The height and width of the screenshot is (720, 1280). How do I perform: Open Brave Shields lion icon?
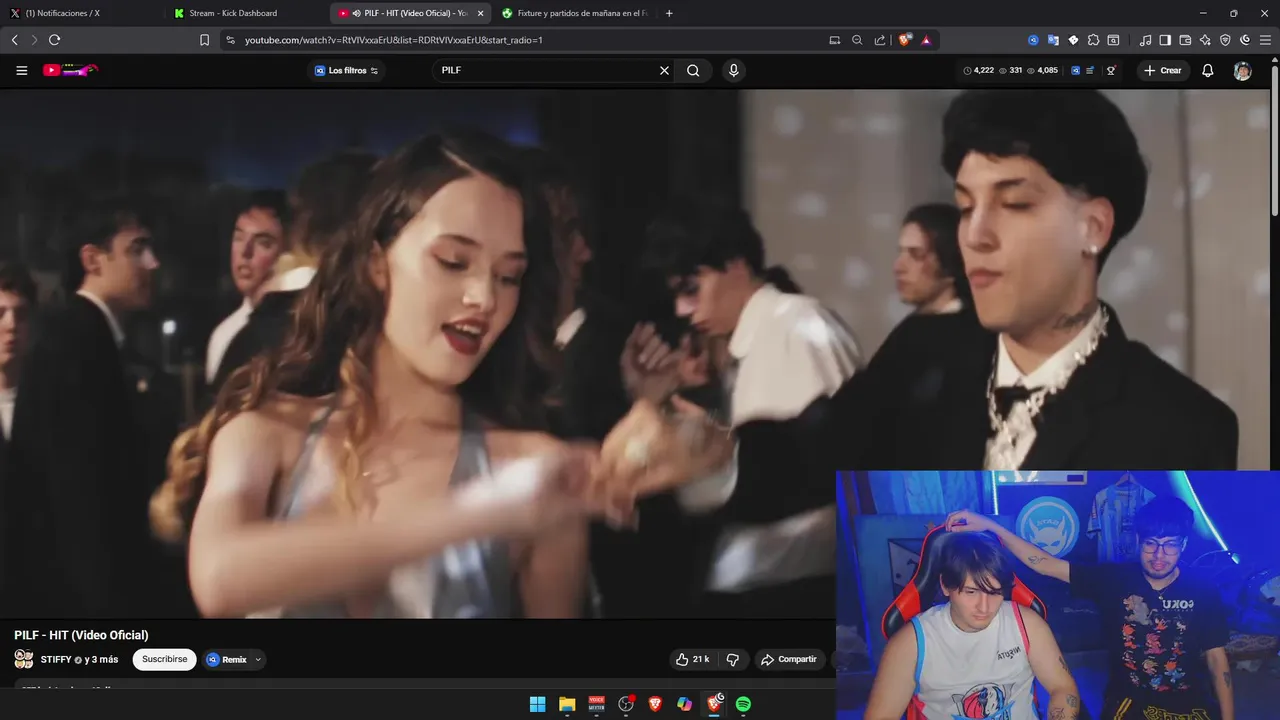coord(905,40)
